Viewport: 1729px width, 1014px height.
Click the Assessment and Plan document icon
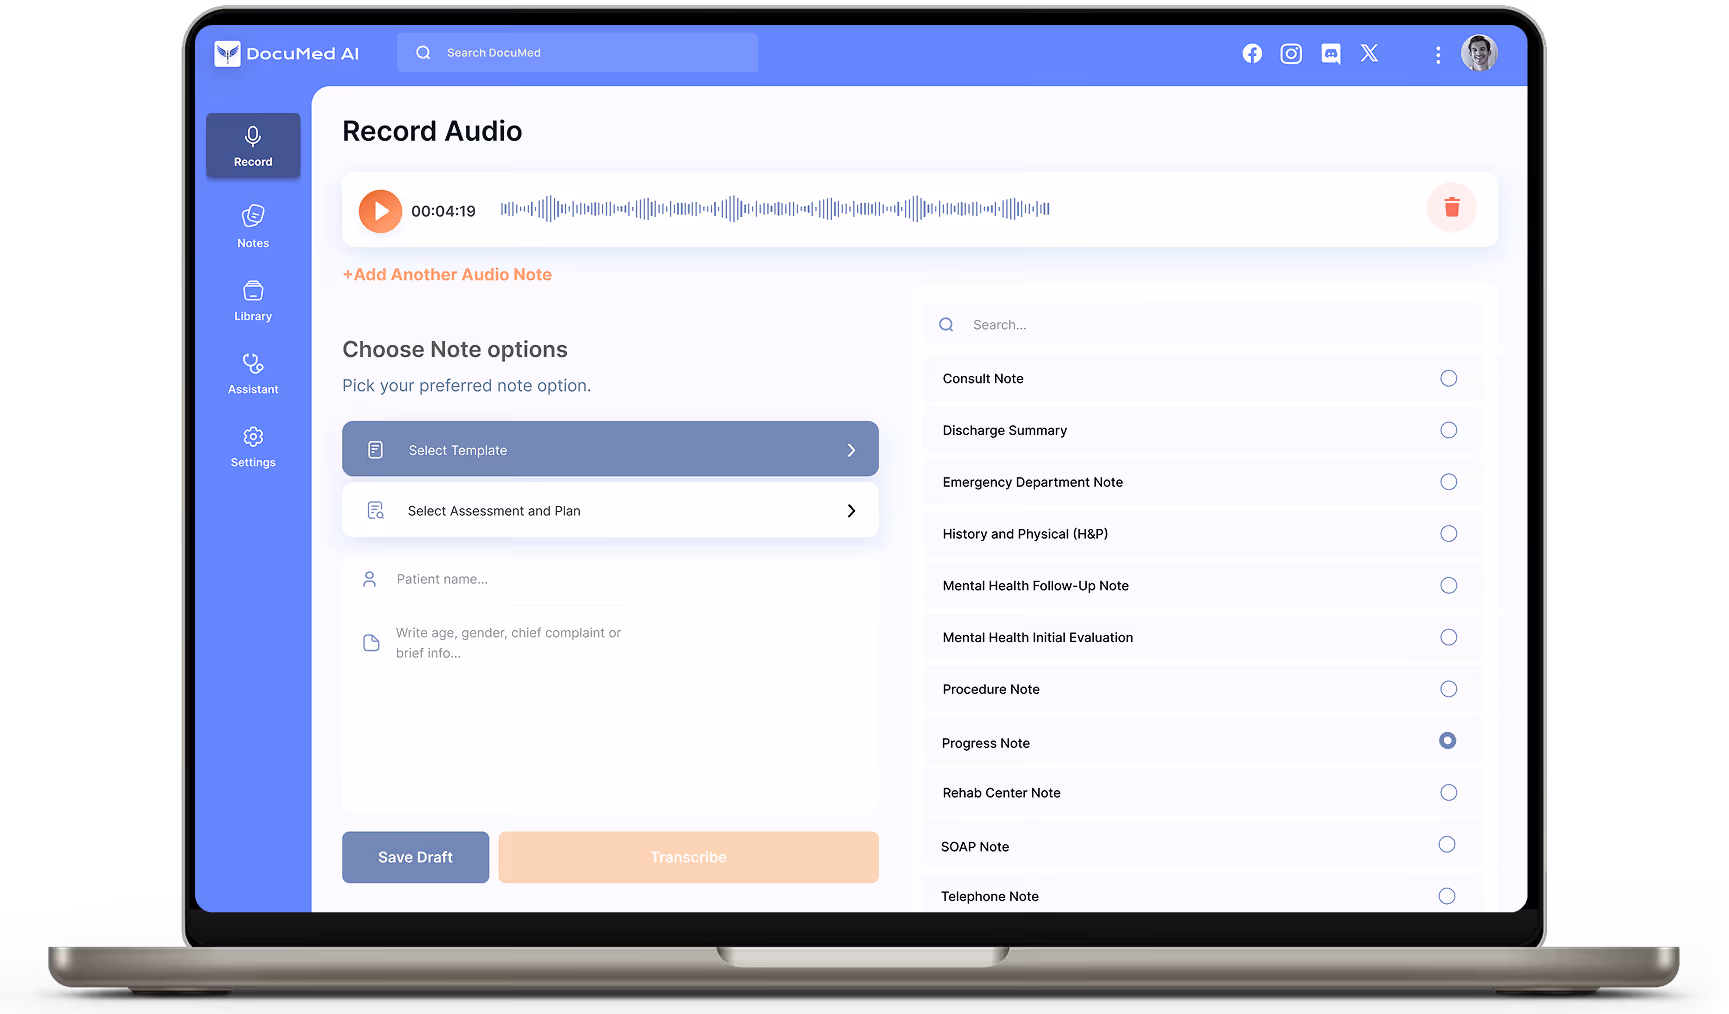(x=376, y=511)
